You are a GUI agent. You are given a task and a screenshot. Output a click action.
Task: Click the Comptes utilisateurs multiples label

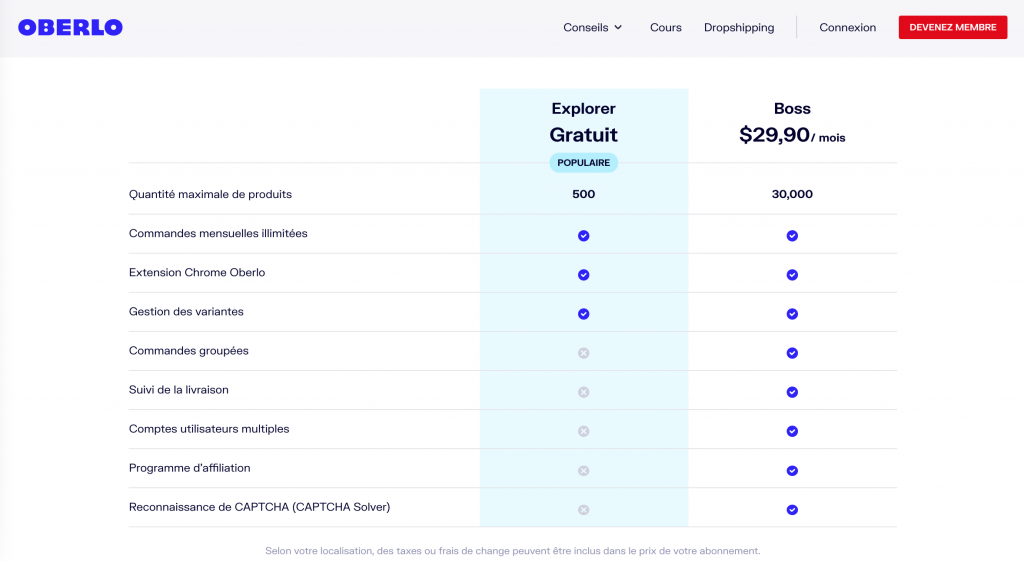click(209, 429)
